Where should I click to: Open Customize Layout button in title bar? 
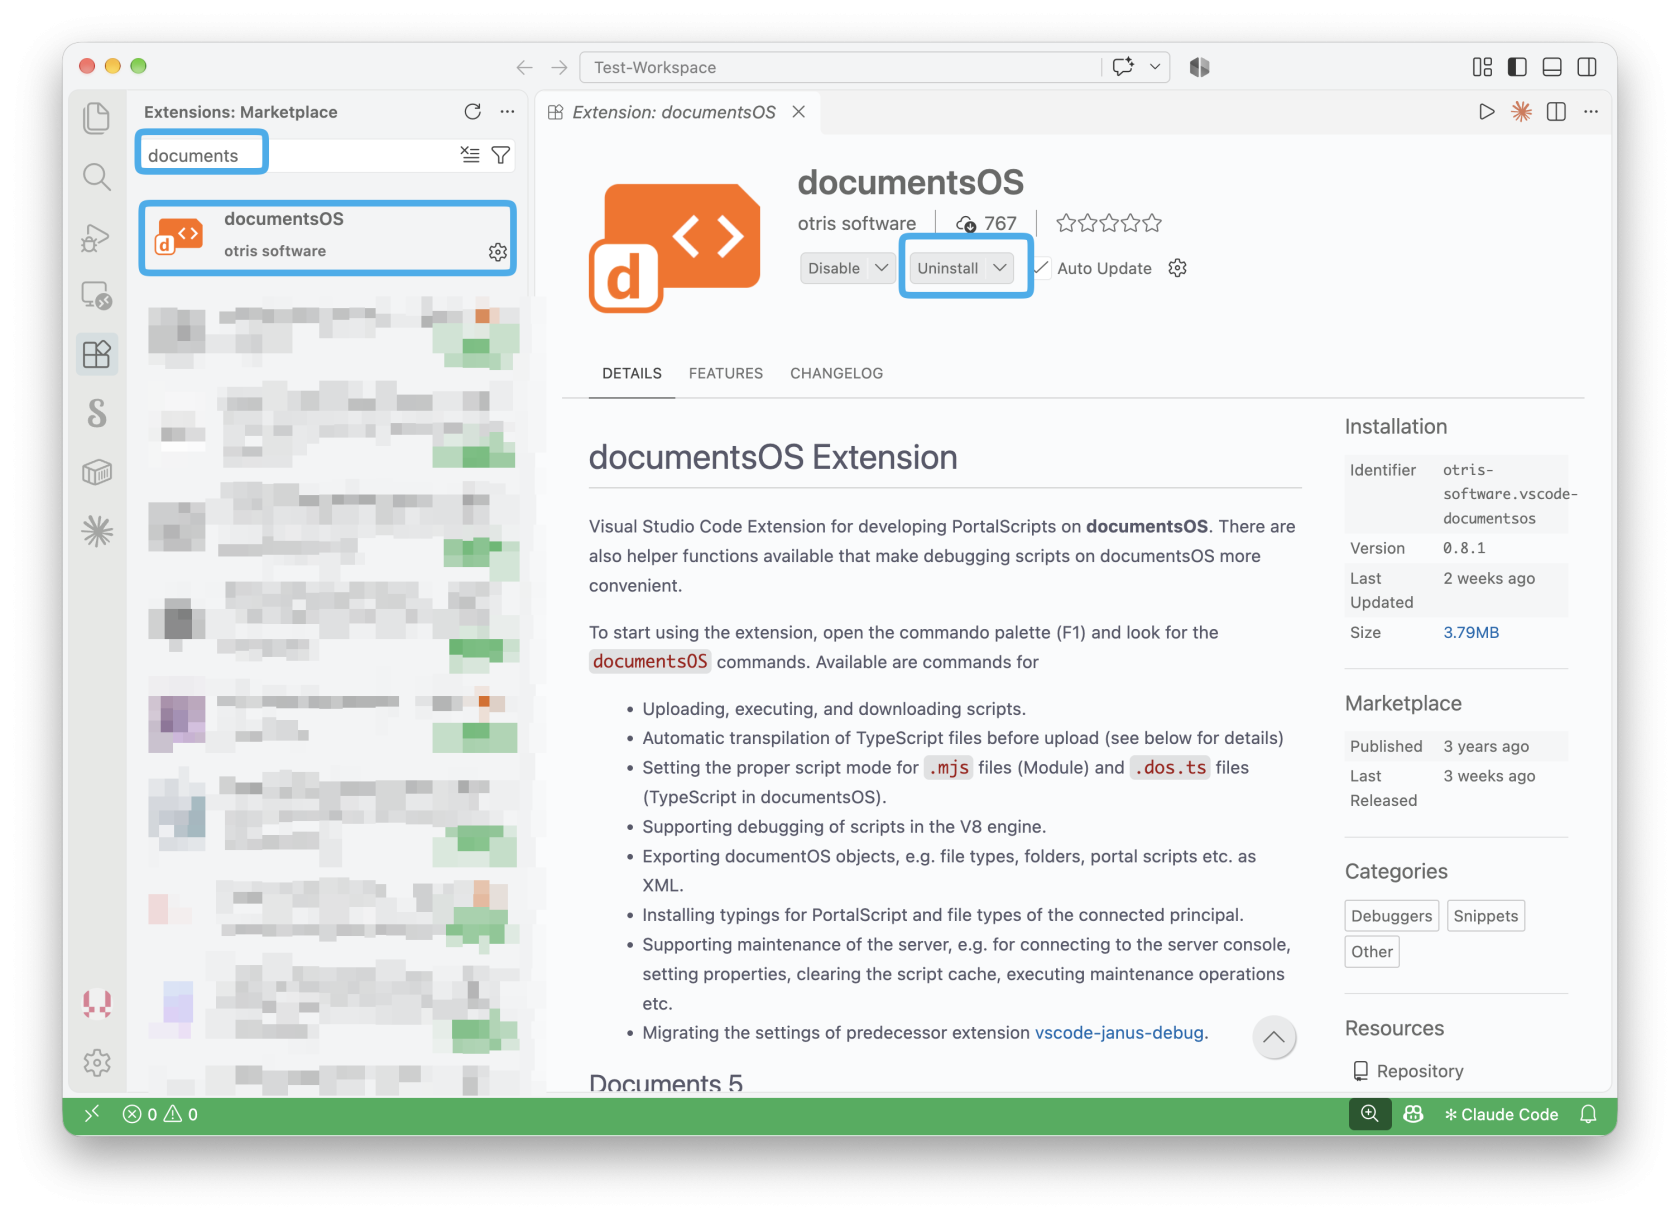click(x=1482, y=67)
